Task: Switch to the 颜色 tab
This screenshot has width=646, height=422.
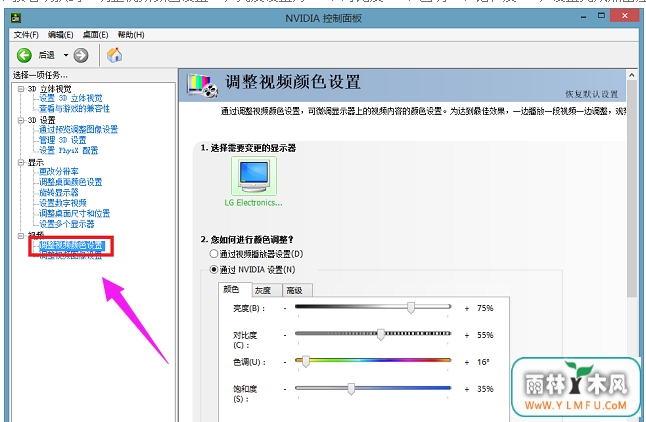Action: click(235, 289)
